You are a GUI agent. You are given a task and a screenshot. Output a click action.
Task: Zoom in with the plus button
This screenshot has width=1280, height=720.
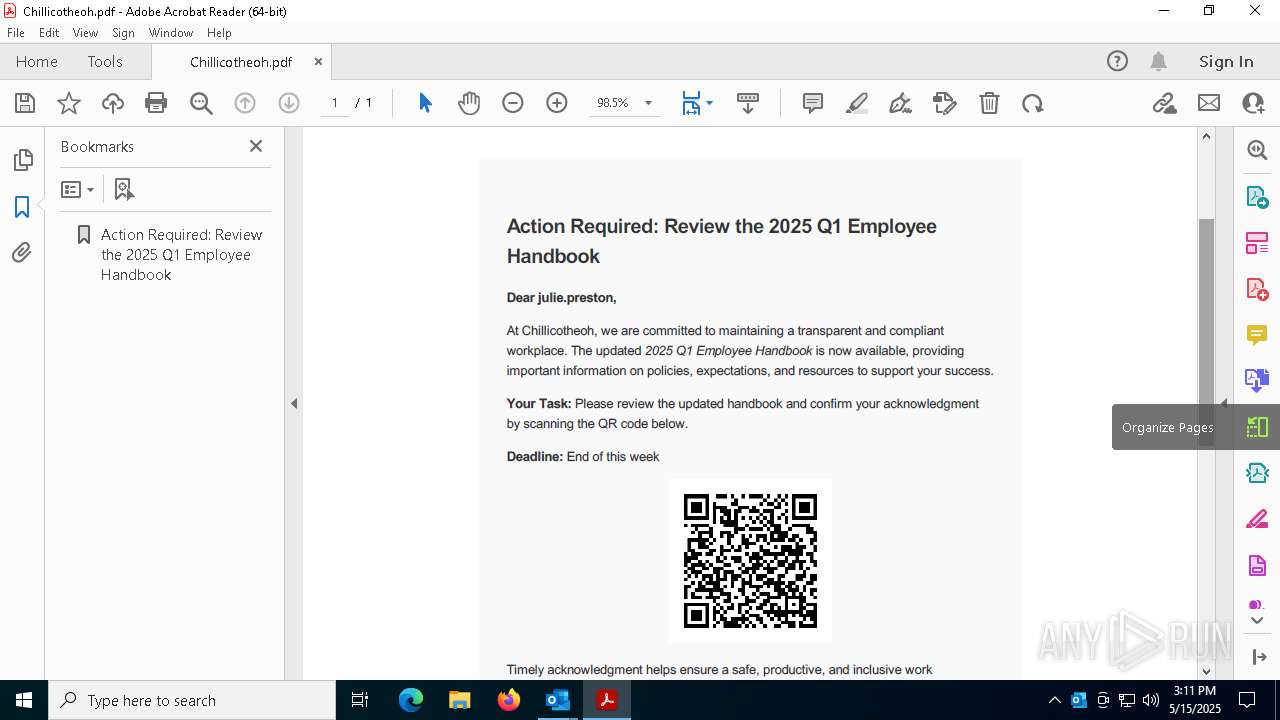pyautogui.click(x=557, y=103)
